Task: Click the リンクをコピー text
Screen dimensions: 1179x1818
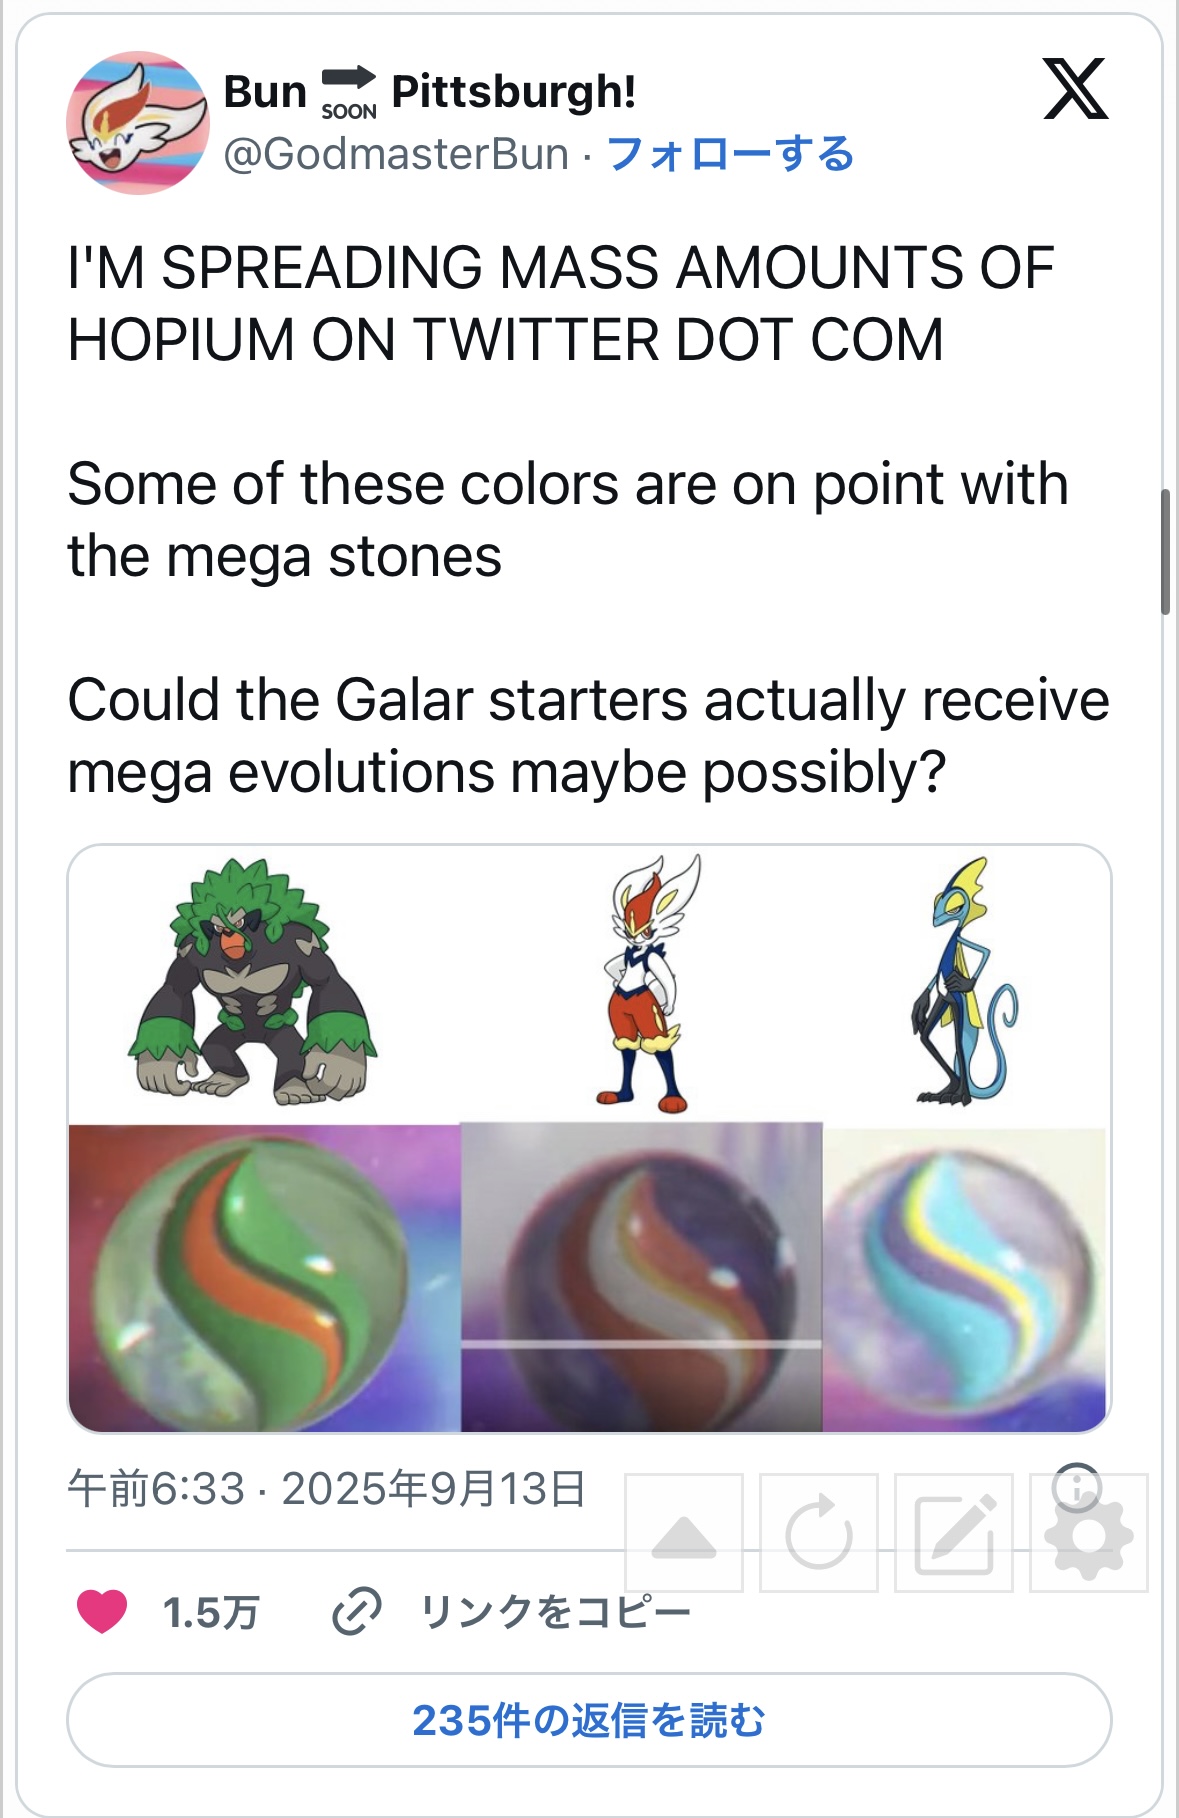Action: (555, 1611)
